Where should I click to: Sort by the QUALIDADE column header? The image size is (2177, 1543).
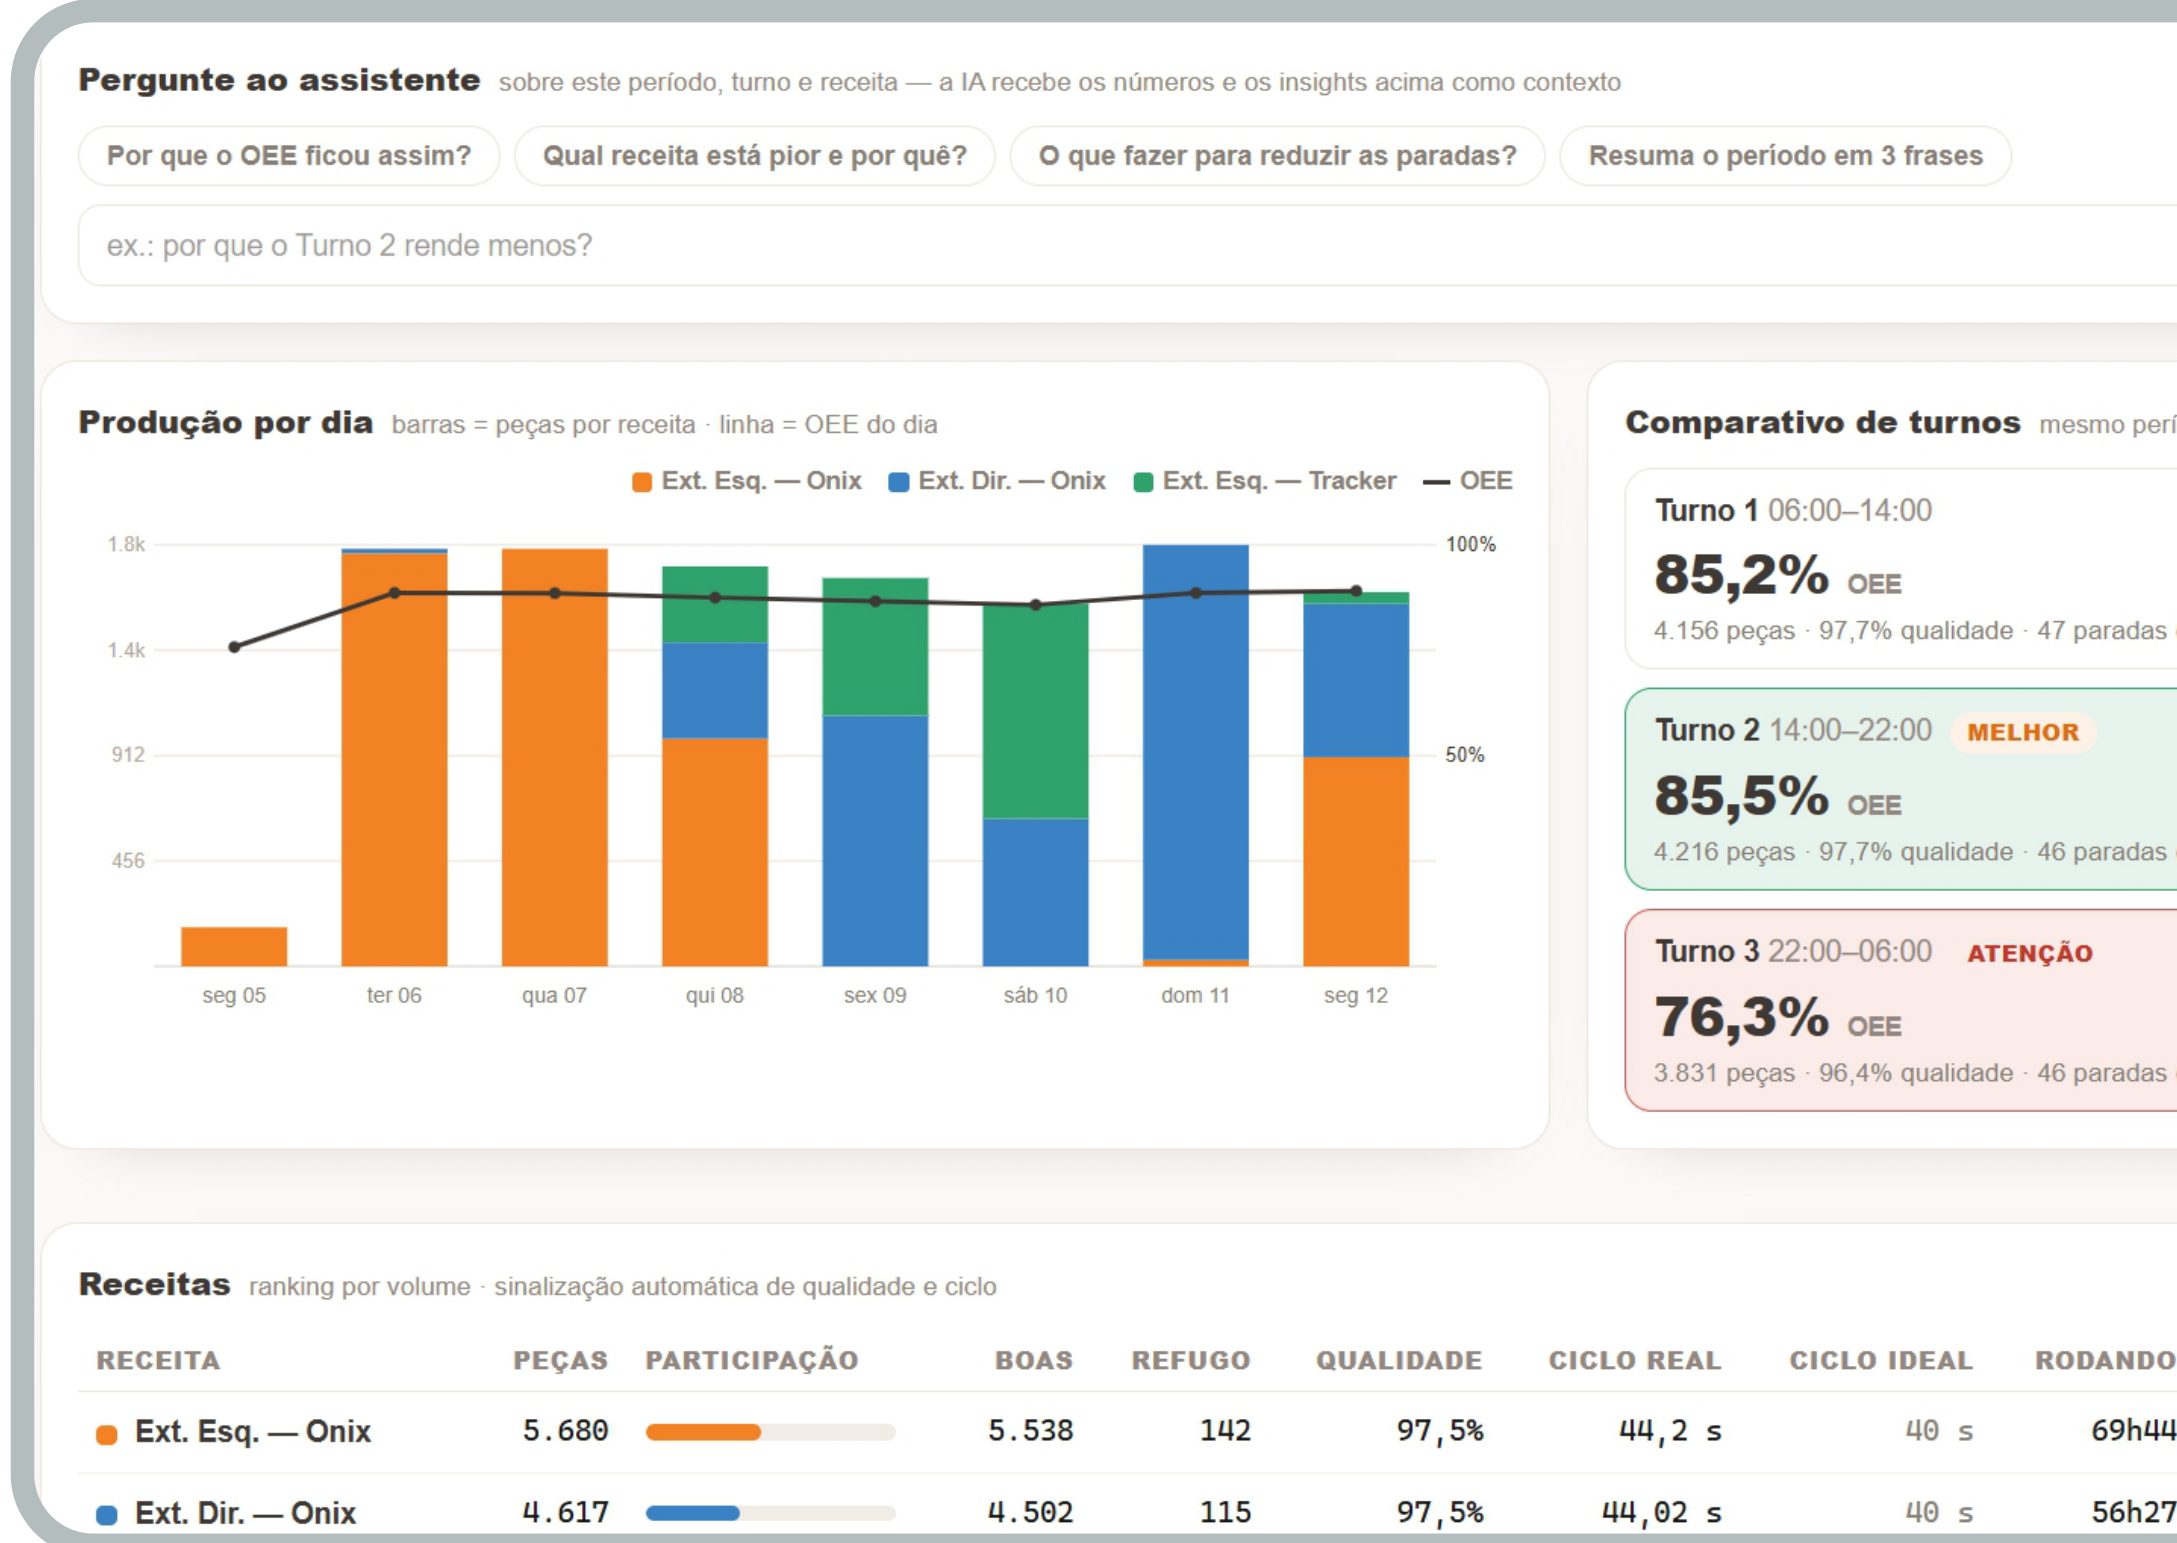(x=1399, y=1360)
